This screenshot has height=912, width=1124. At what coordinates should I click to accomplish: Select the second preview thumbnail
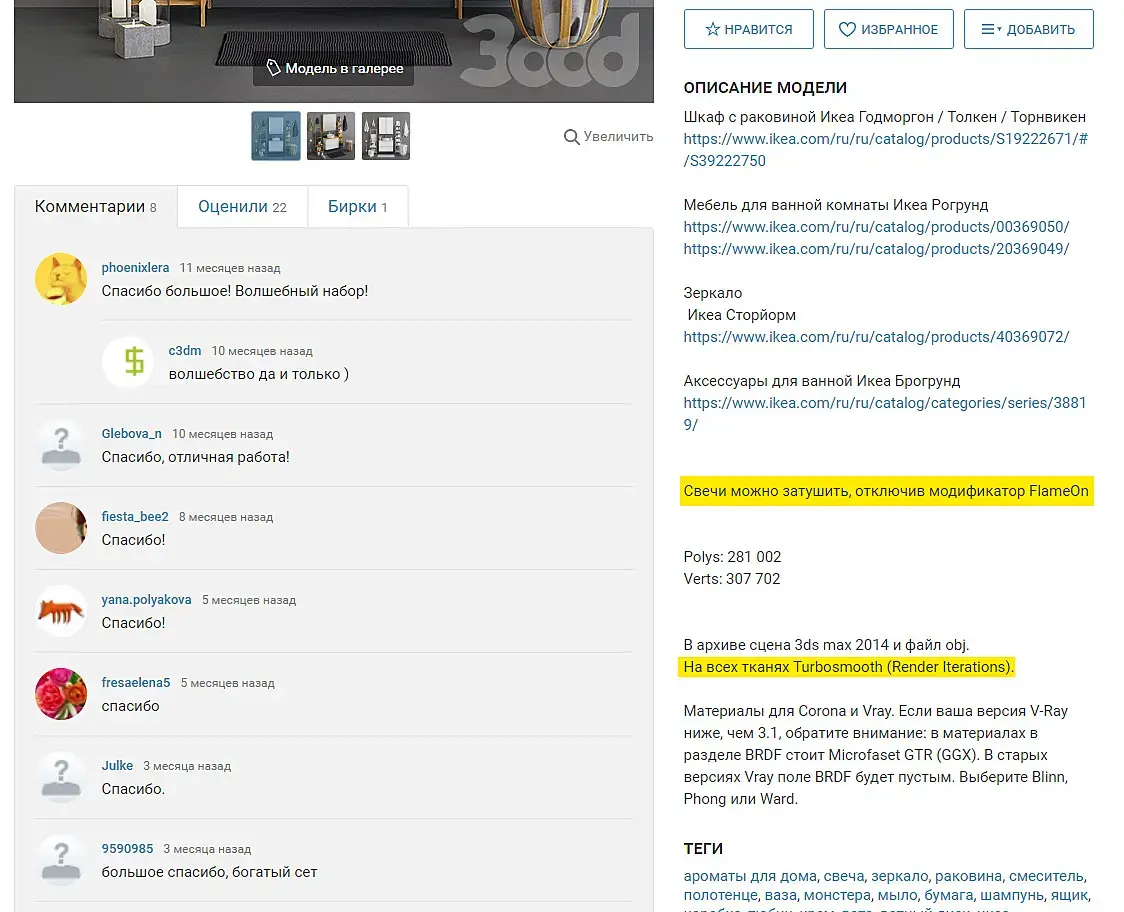(x=330, y=136)
